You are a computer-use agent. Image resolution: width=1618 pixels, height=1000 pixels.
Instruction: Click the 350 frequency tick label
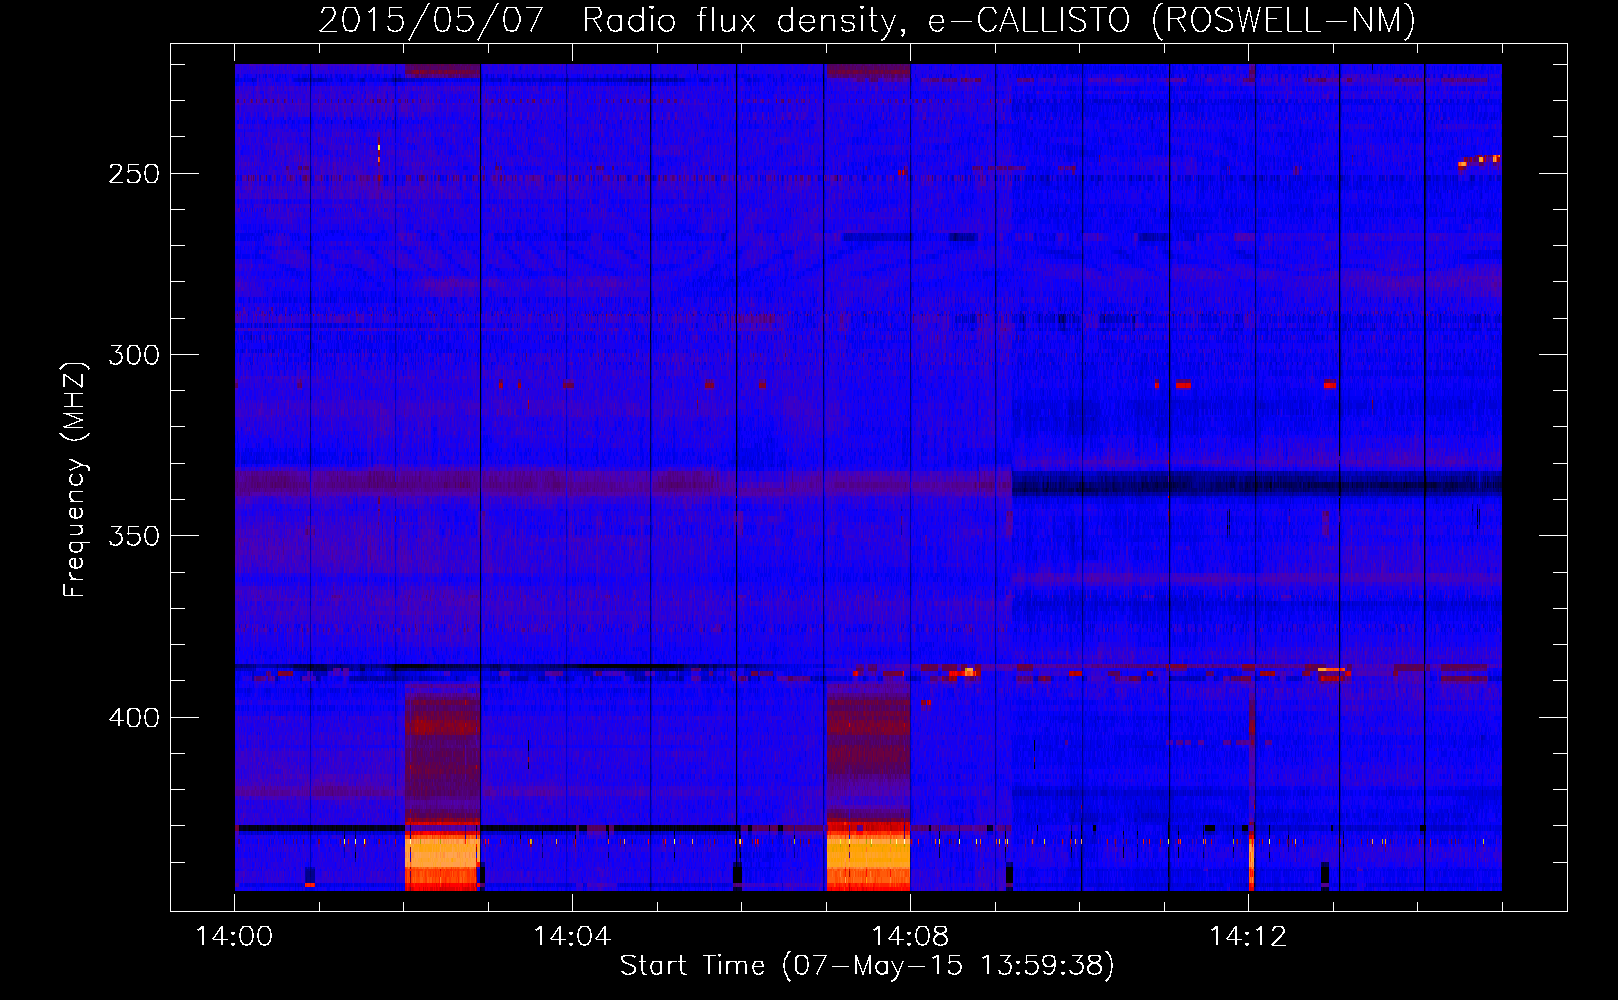(x=134, y=537)
